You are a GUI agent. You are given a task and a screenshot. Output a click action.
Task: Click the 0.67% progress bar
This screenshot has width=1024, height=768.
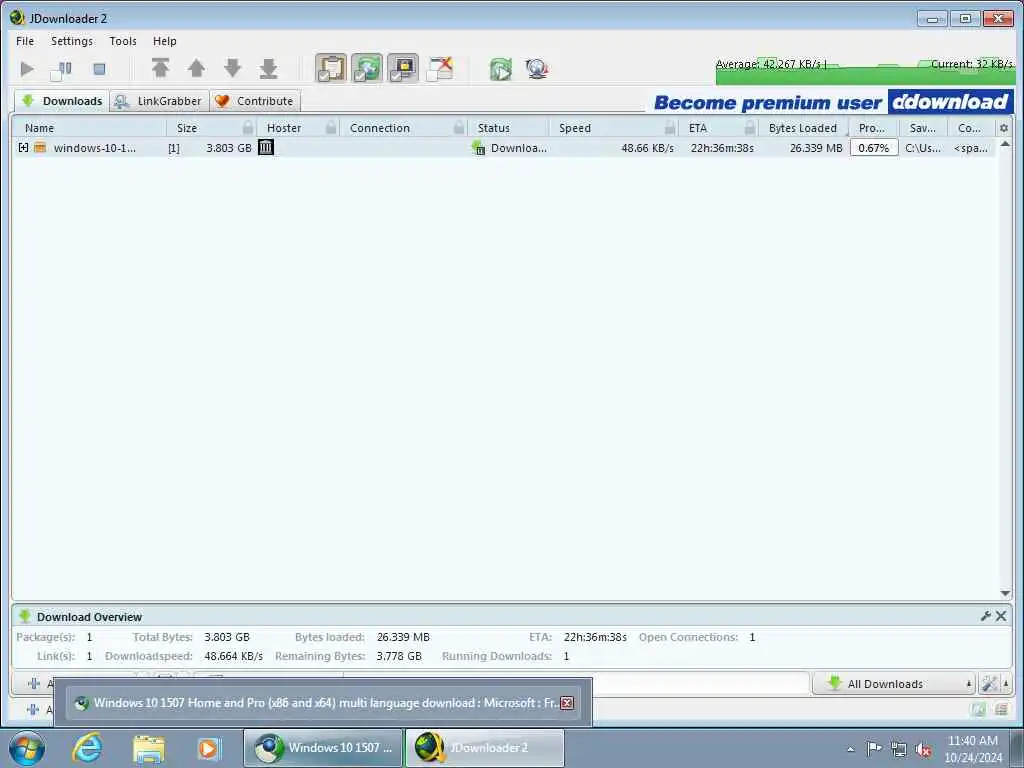coord(874,148)
